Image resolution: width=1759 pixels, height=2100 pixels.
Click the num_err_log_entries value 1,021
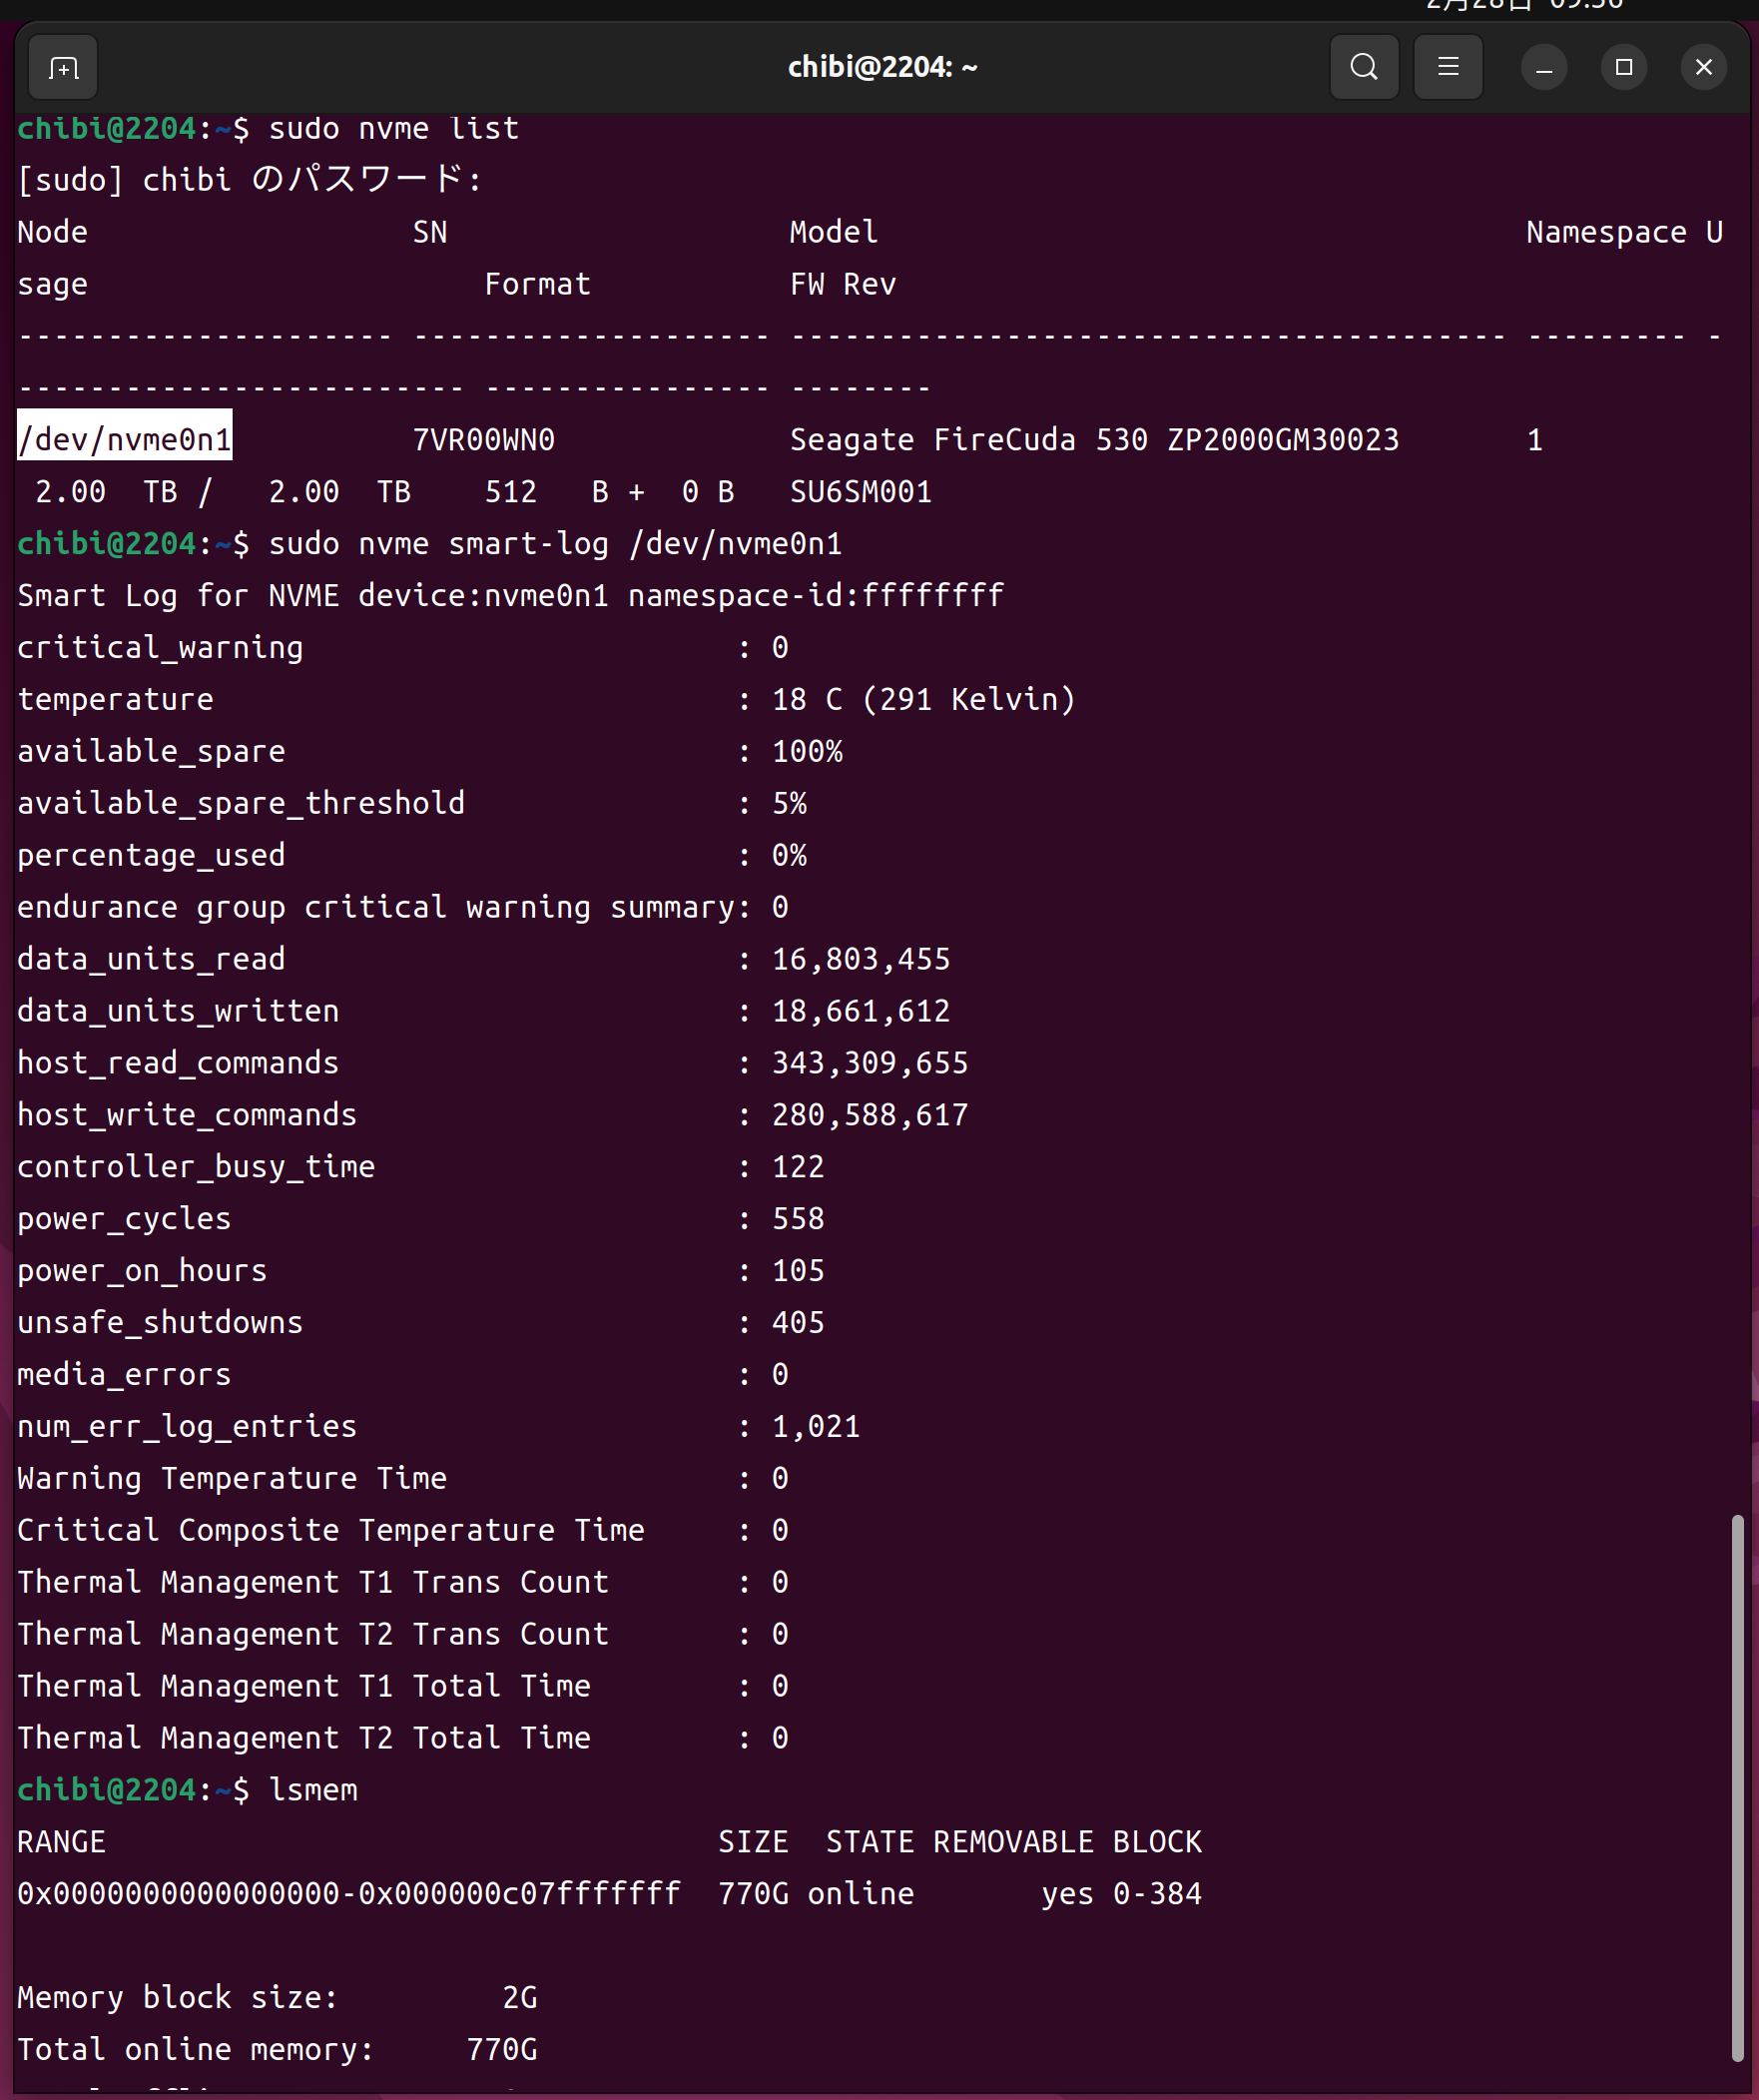point(816,1427)
